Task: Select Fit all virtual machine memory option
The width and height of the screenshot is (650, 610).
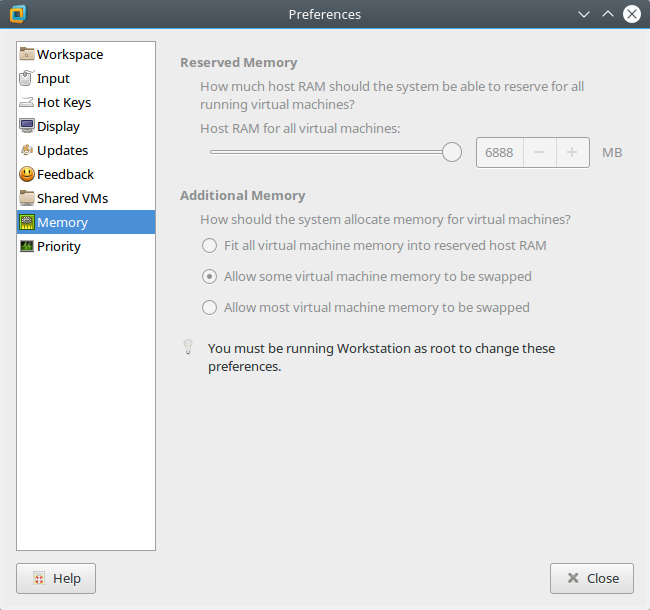Action: (209, 245)
